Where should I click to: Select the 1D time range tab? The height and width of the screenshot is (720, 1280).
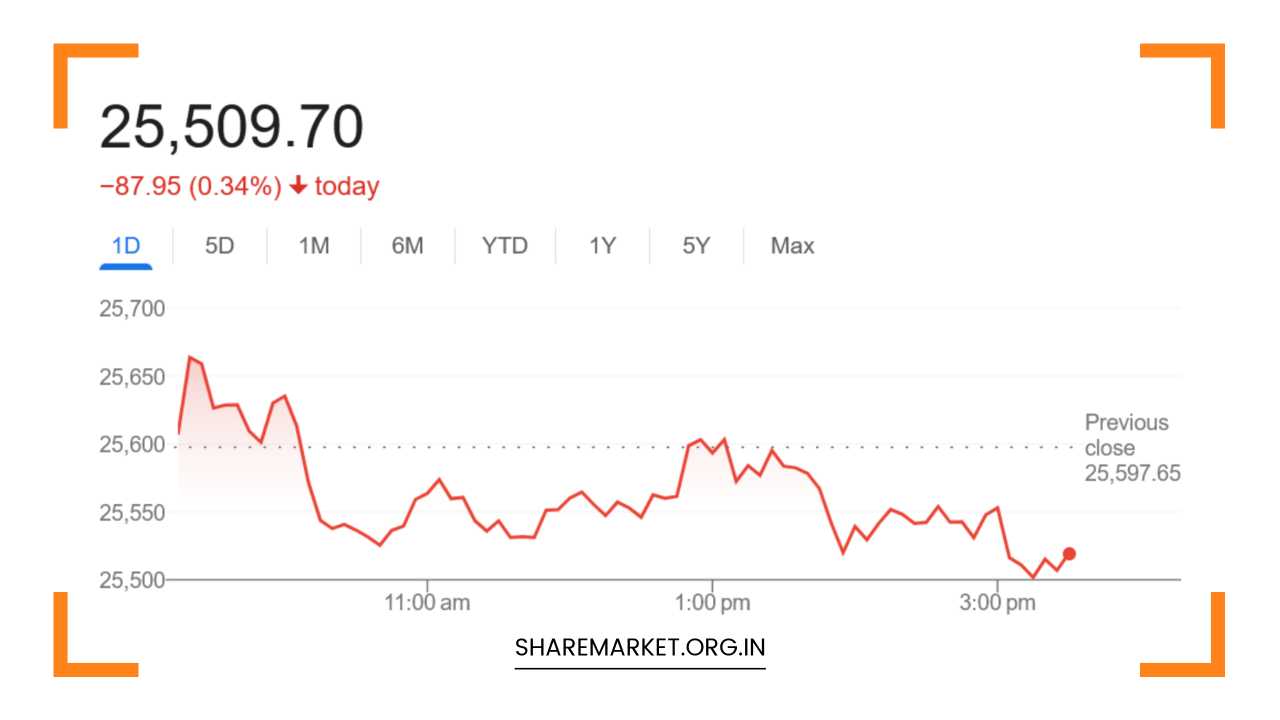(x=125, y=245)
